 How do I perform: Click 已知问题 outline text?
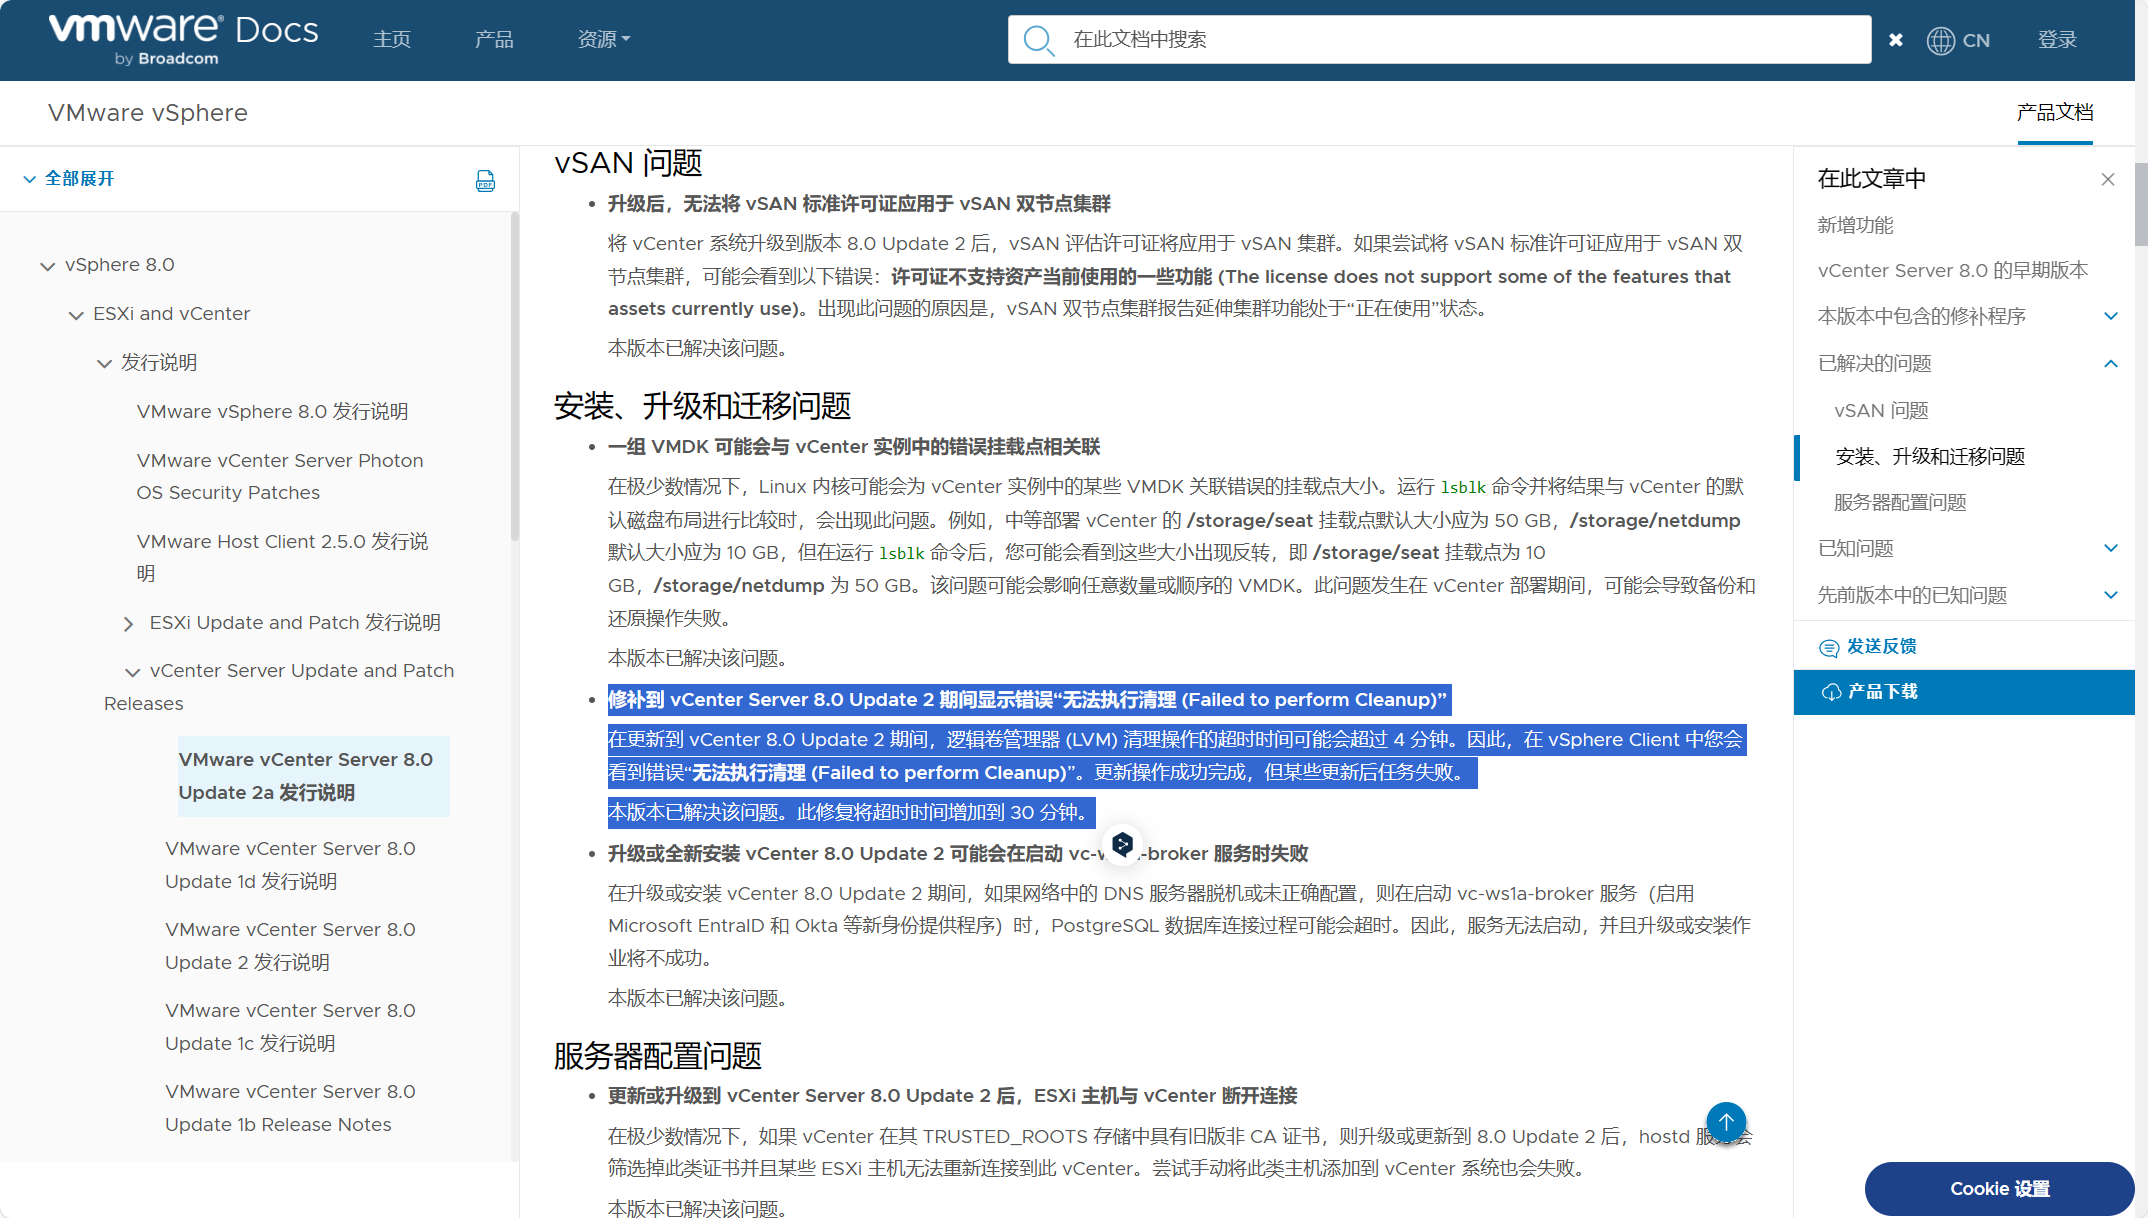pyautogui.click(x=1855, y=548)
